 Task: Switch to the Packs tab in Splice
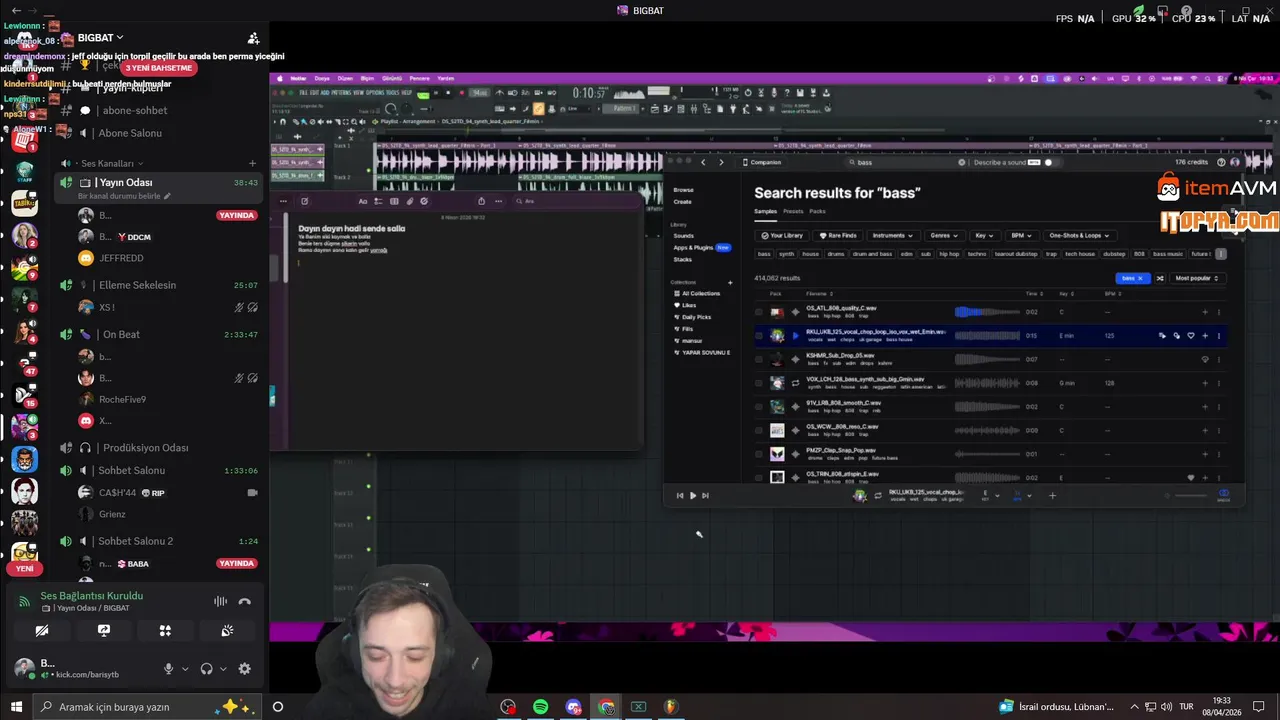click(817, 211)
